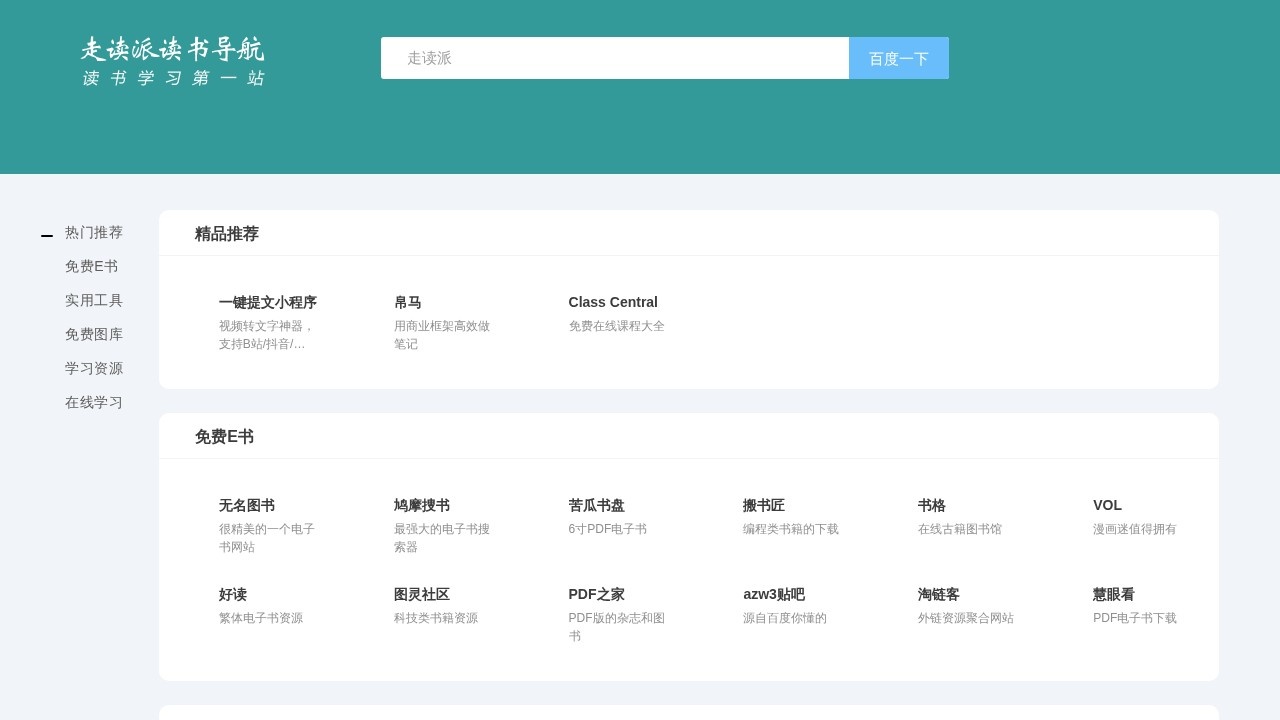Open PDF之家 magazine resources
The image size is (1280, 720).
(595, 594)
